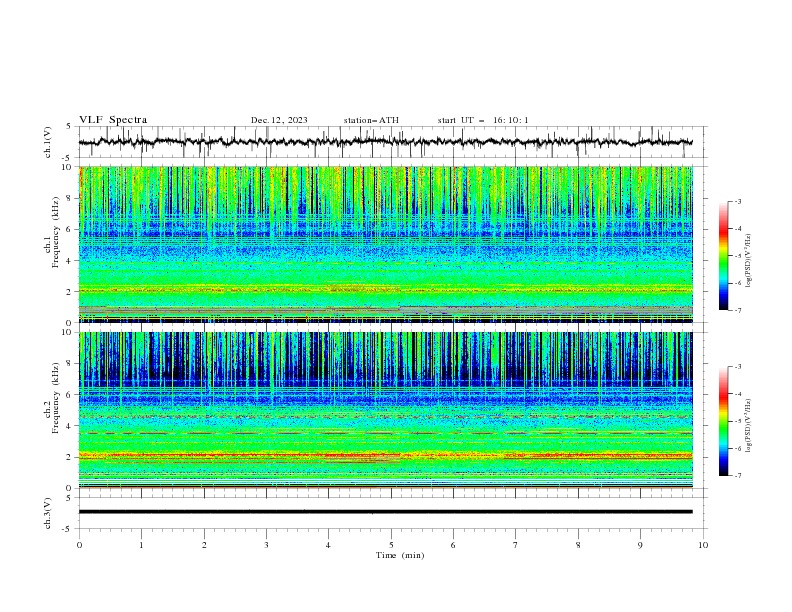
Task: Click the ch.1 voltage waveform trace
Action: coord(385,142)
